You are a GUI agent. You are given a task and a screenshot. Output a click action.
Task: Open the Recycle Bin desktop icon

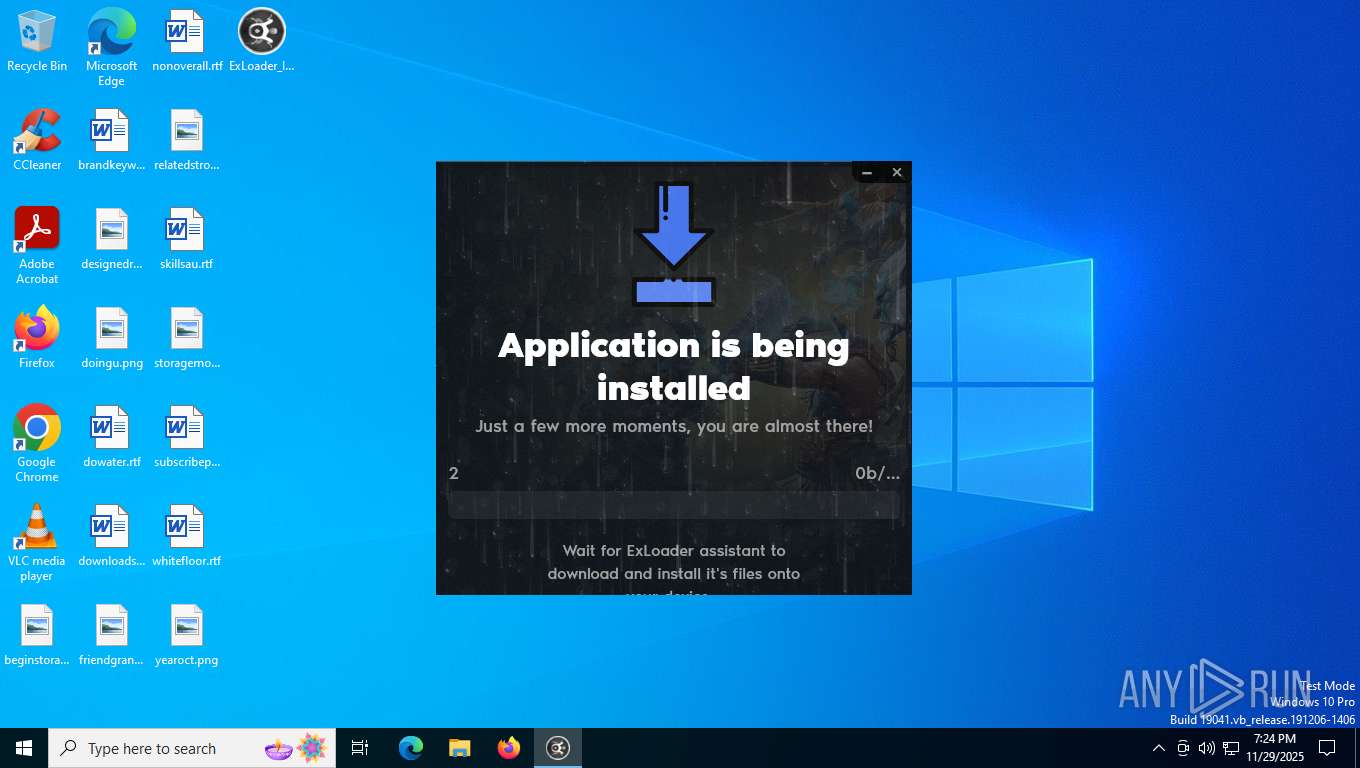[37, 41]
